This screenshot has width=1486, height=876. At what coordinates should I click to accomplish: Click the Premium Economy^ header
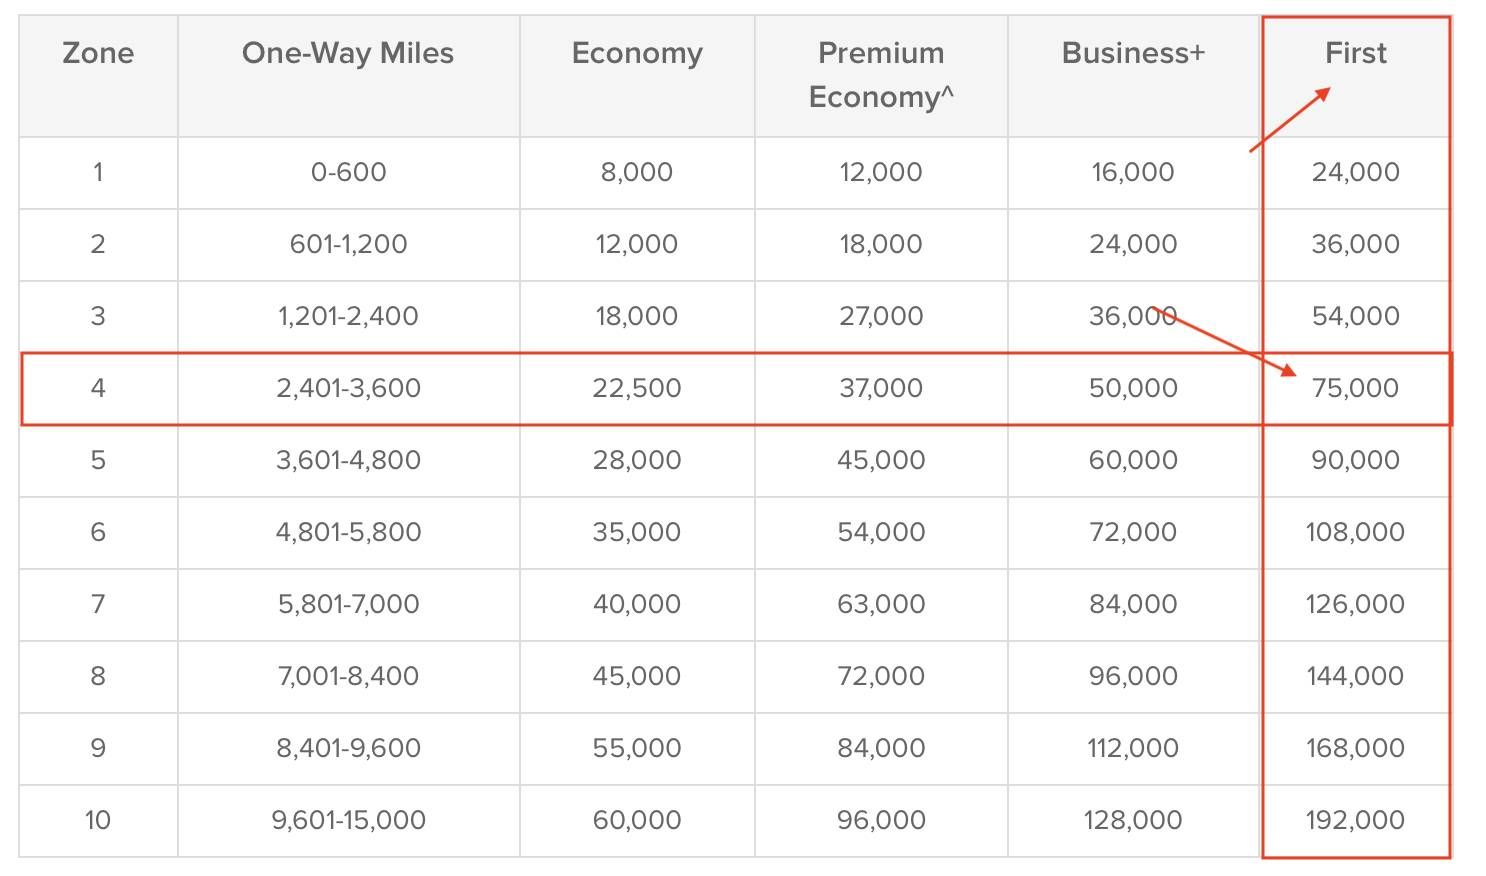pyautogui.click(x=881, y=75)
